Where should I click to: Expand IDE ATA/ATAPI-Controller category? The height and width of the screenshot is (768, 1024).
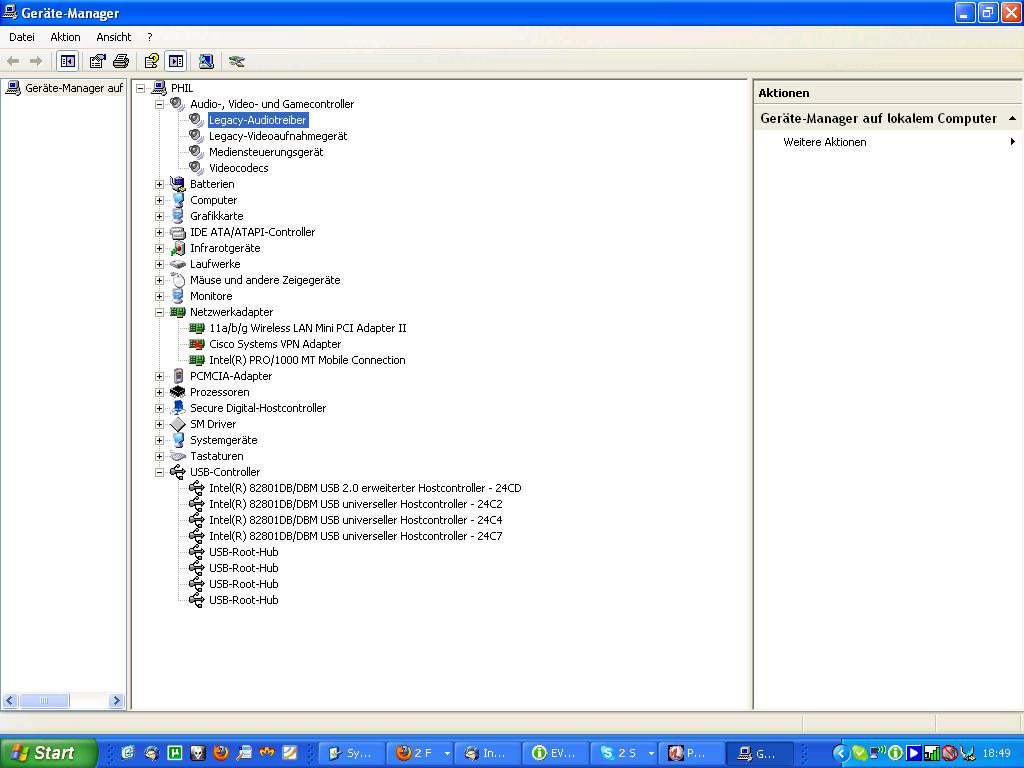pyautogui.click(x=159, y=232)
